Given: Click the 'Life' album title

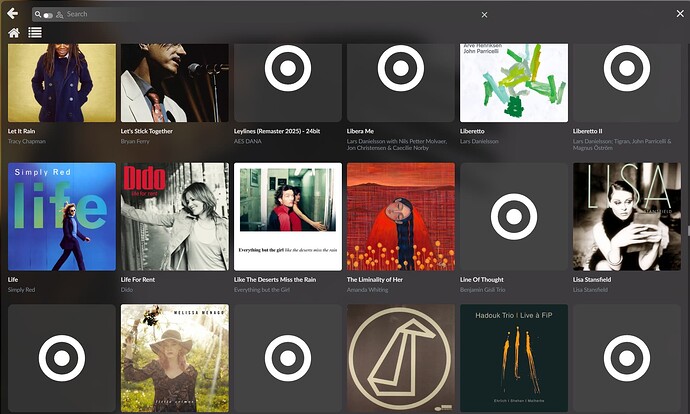Looking at the screenshot, I should pos(13,279).
